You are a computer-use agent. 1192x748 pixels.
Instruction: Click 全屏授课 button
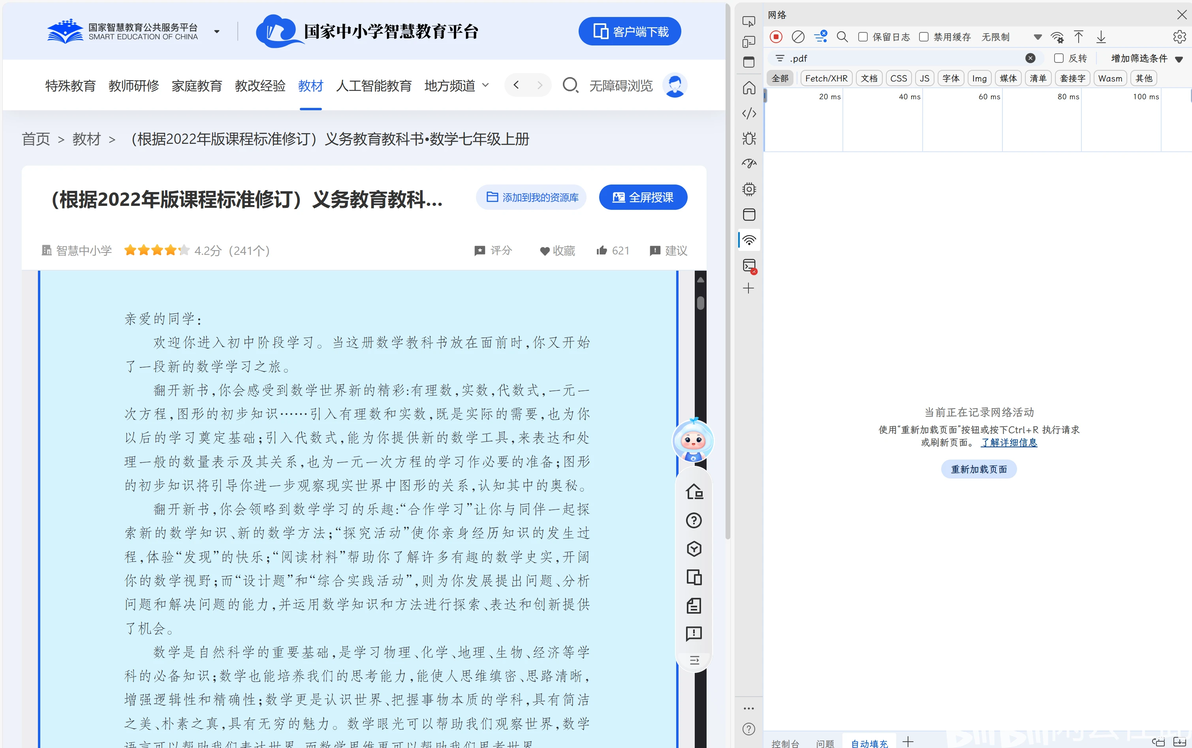pos(643,197)
